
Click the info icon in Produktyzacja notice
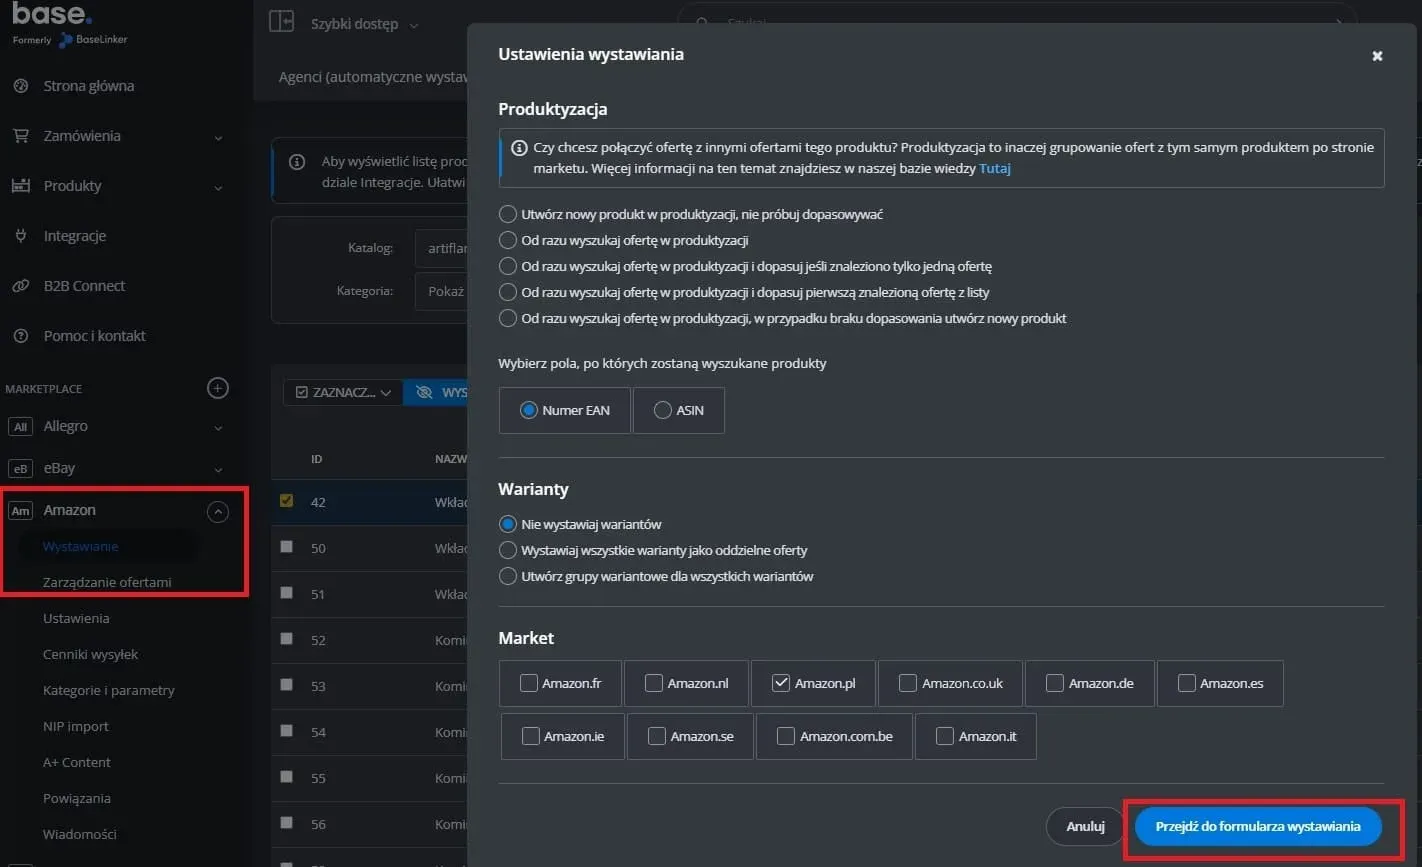(x=519, y=147)
